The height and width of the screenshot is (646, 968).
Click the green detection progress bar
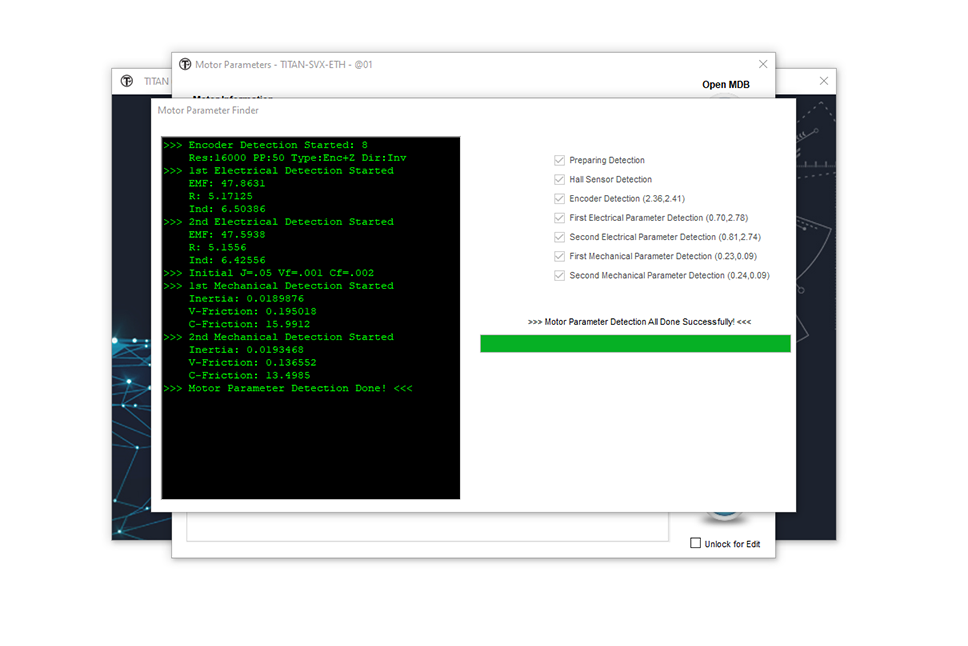pos(635,344)
